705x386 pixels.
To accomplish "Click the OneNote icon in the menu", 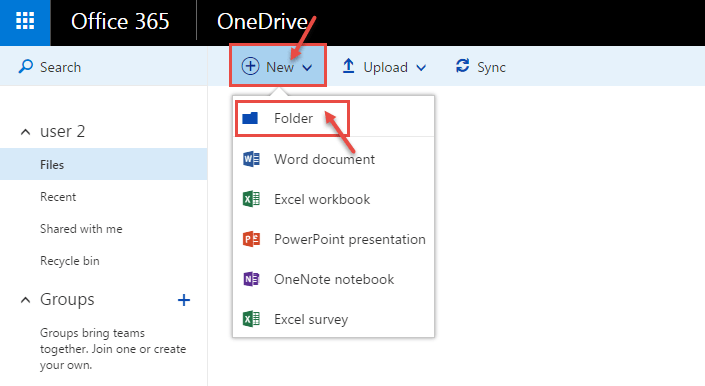I will click(251, 279).
